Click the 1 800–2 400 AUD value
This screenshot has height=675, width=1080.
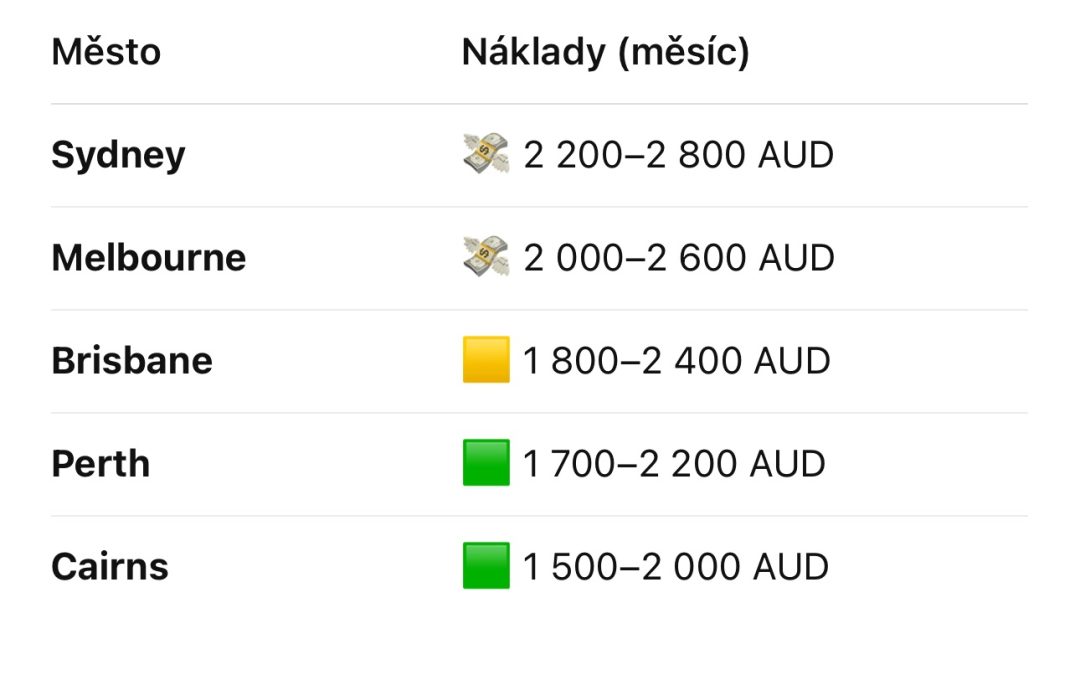pos(676,361)
